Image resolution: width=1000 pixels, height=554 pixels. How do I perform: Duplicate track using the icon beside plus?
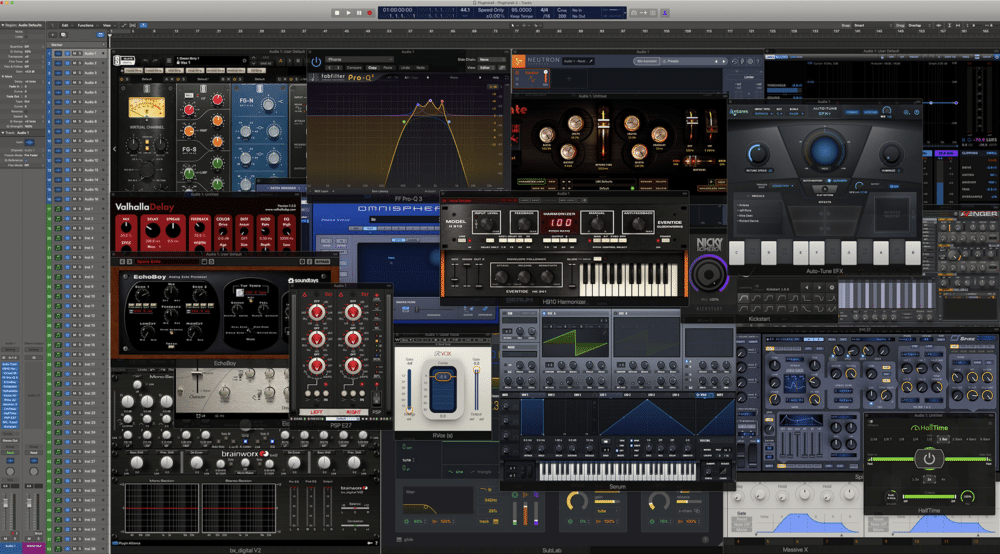[62, 34]
